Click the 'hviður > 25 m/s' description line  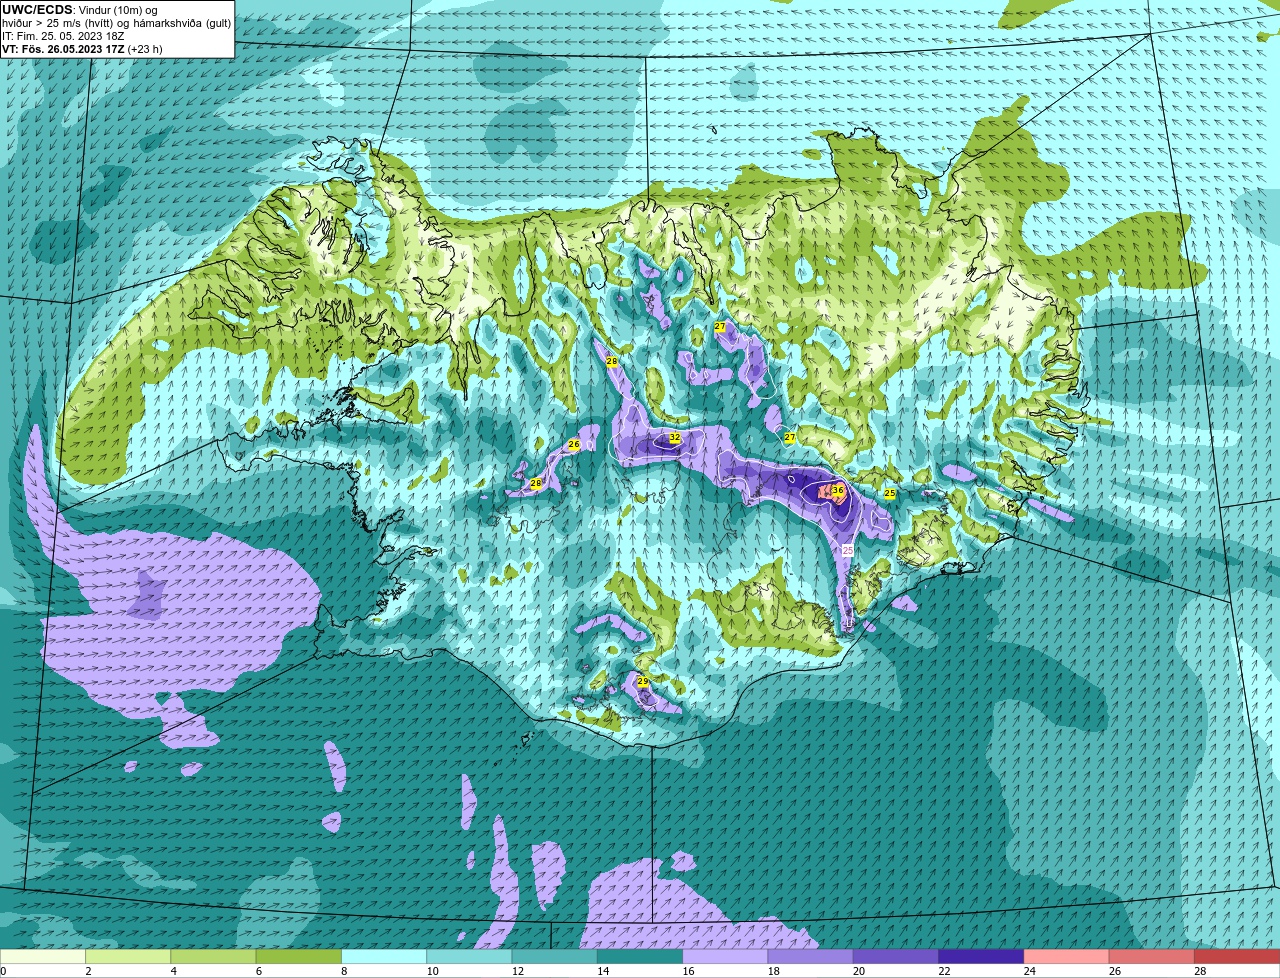[116, 23]
